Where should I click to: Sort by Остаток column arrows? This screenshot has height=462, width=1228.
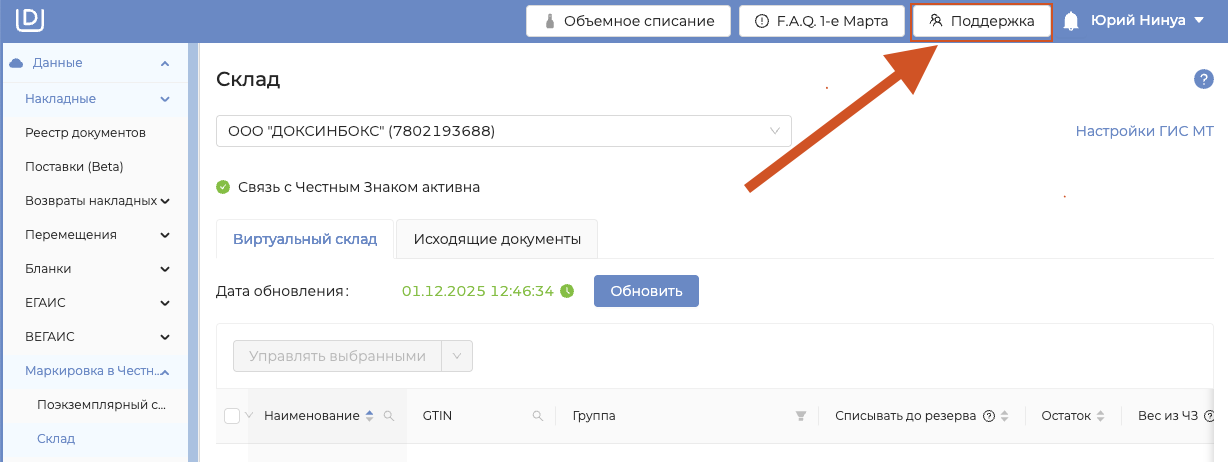[1101, 416]
